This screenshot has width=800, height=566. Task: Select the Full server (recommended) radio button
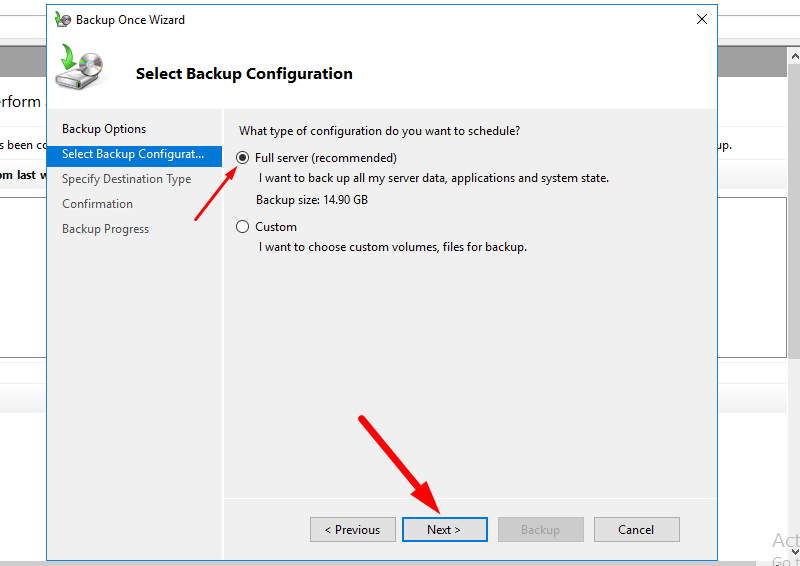pyautogui.click(x=243, y=158)
